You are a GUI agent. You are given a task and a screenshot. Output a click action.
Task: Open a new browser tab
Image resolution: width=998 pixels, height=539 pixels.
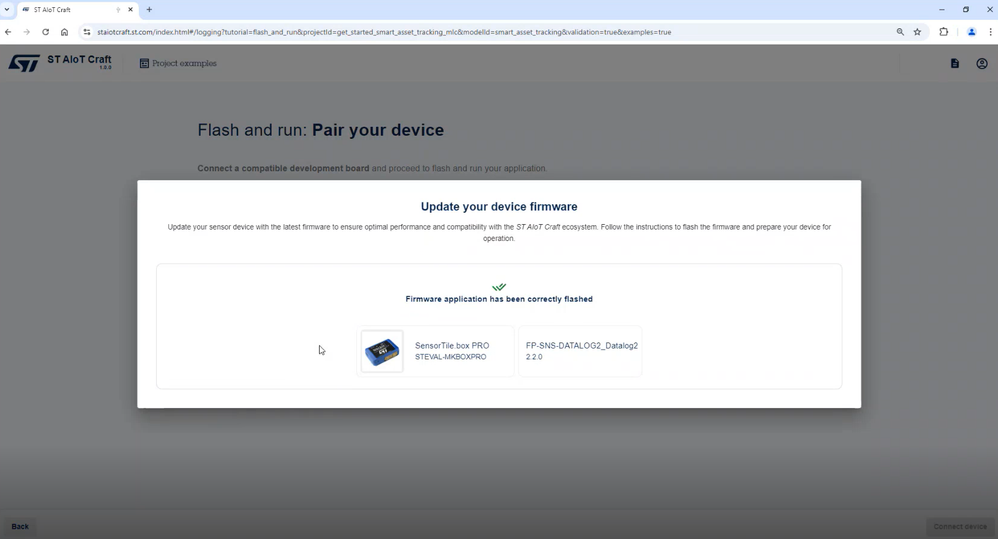coord(149,10)
